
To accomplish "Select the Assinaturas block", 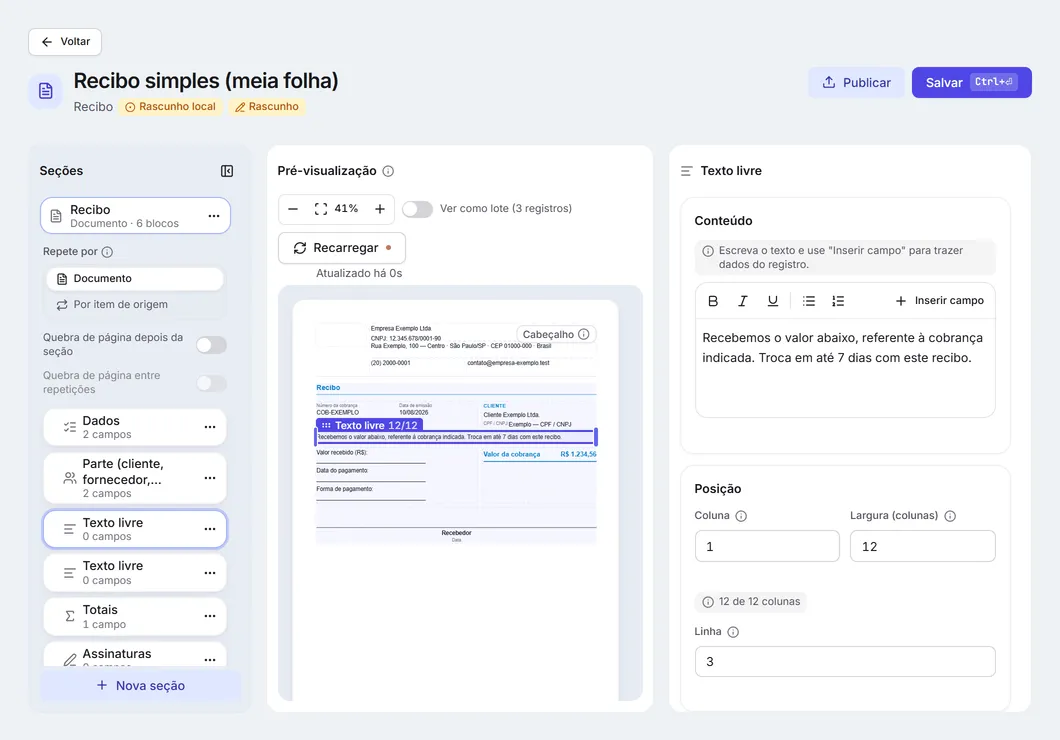I will 135,655.
